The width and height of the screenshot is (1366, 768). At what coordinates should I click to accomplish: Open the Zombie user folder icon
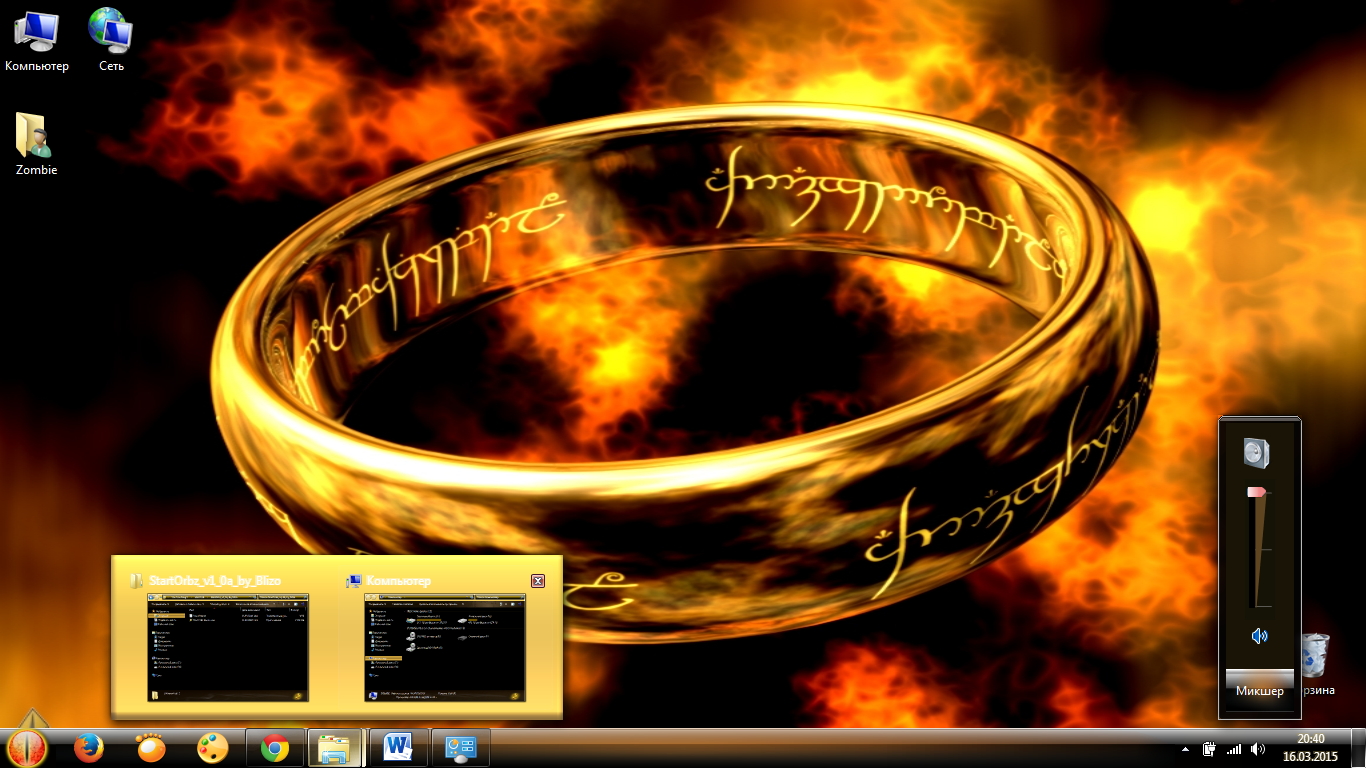pyautogui.click(x=36, y=143)
